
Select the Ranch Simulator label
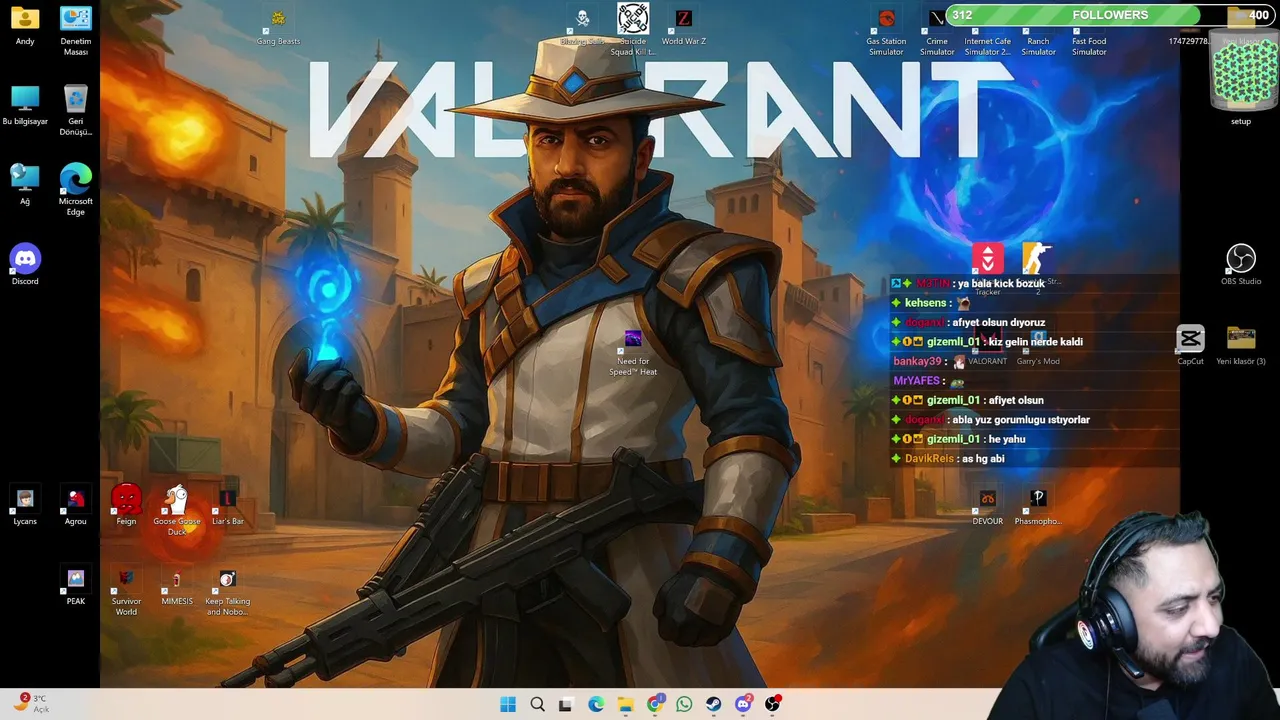tap(1038, 46)
